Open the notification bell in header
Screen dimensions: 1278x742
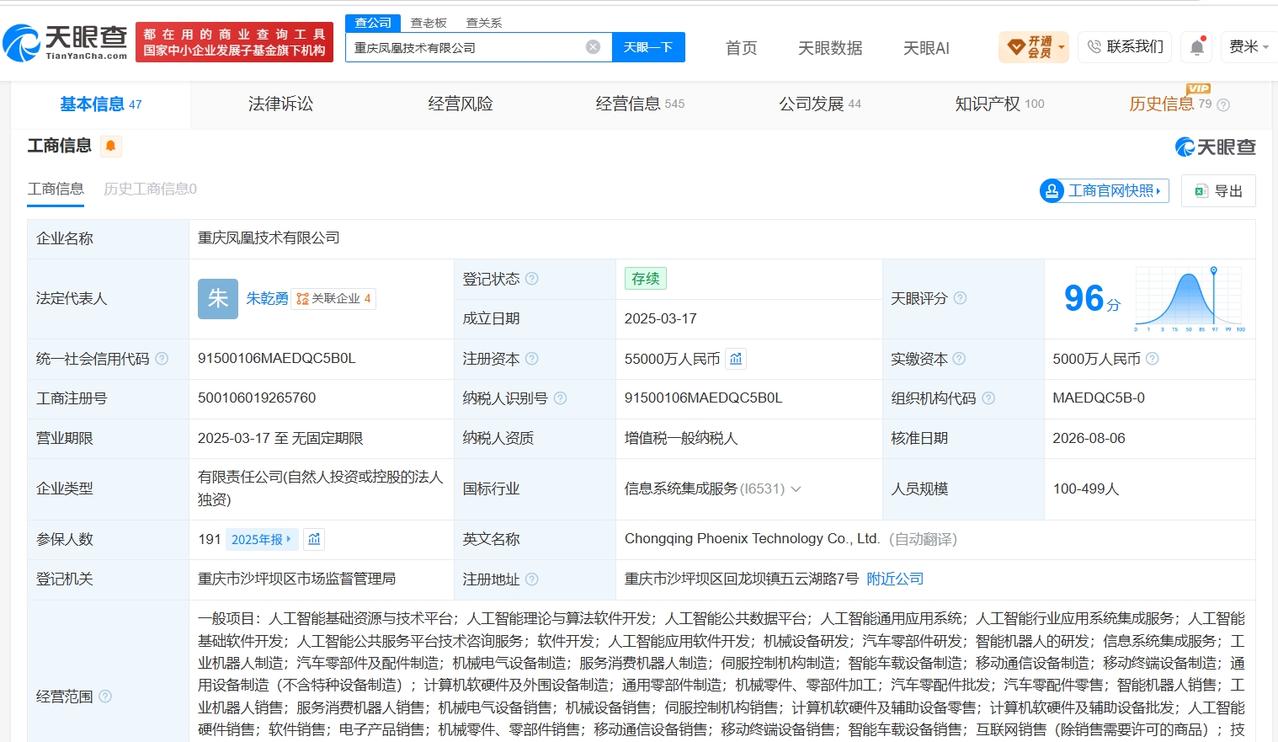[x=1196, y=47]
